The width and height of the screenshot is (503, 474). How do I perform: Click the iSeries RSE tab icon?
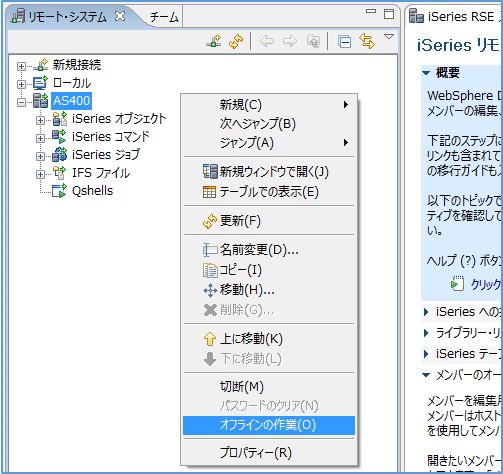point(416,16)
